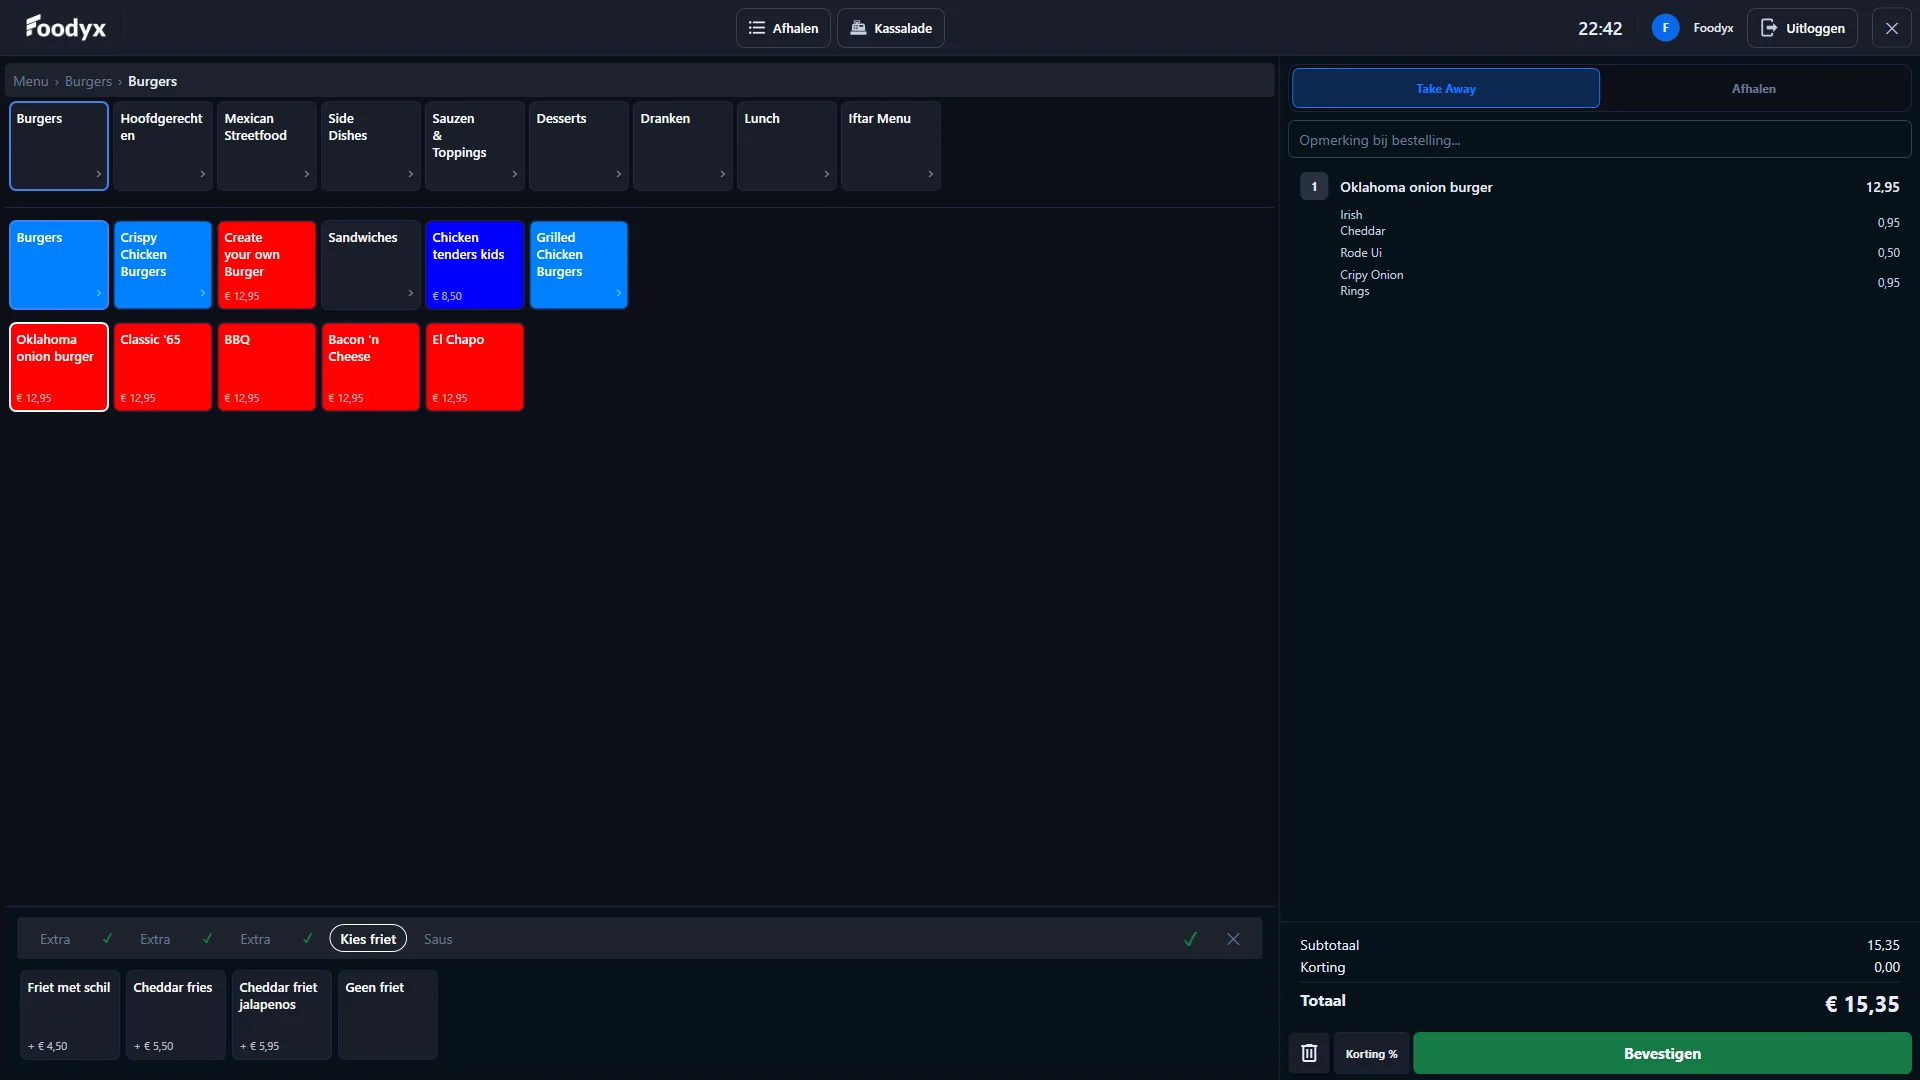Viewport: 1920px width, 1080px height.
Task: Open the Sandwiches subcategory
Action: (371, 265)
